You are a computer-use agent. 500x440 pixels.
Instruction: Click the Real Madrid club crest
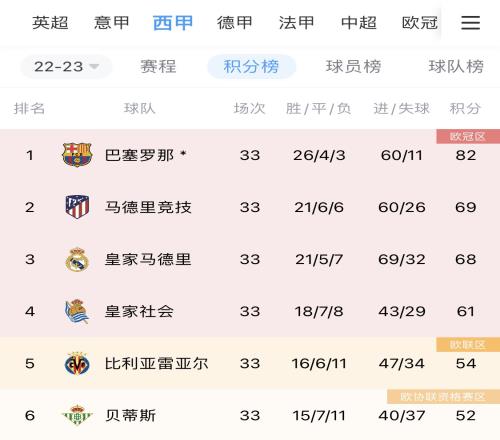coord(77,259)
